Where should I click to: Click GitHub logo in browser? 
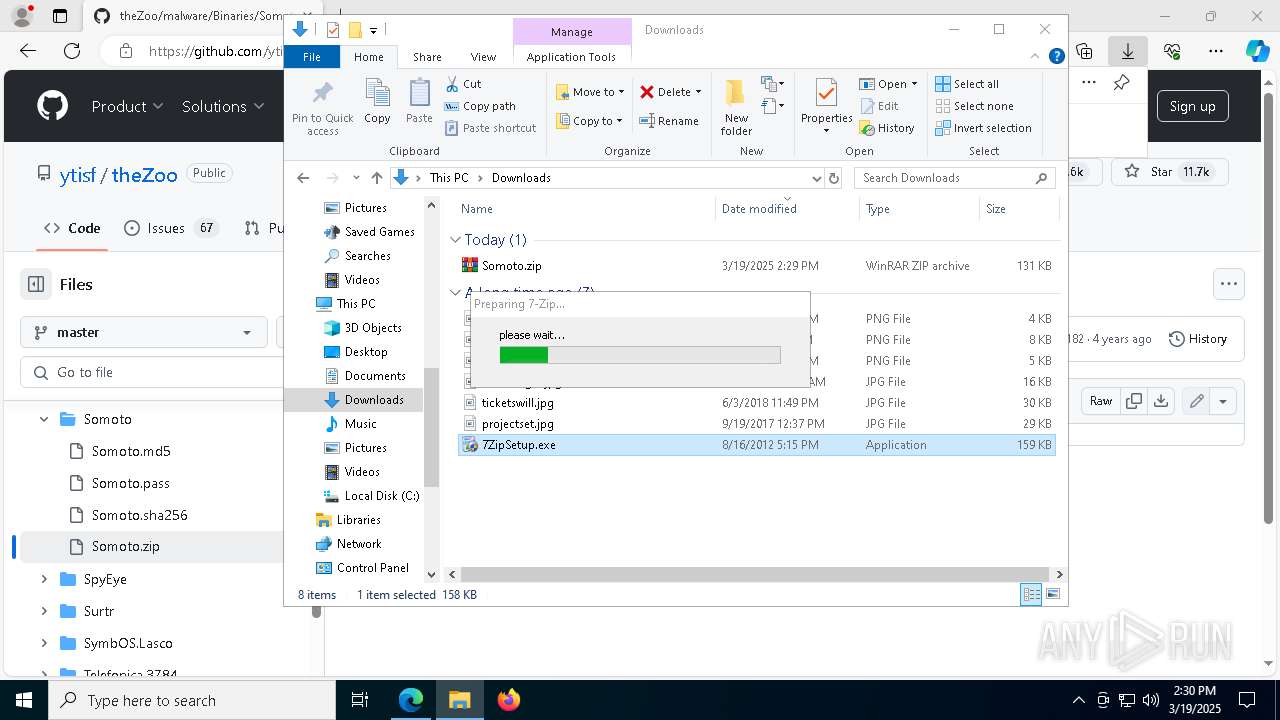(52, 106)
